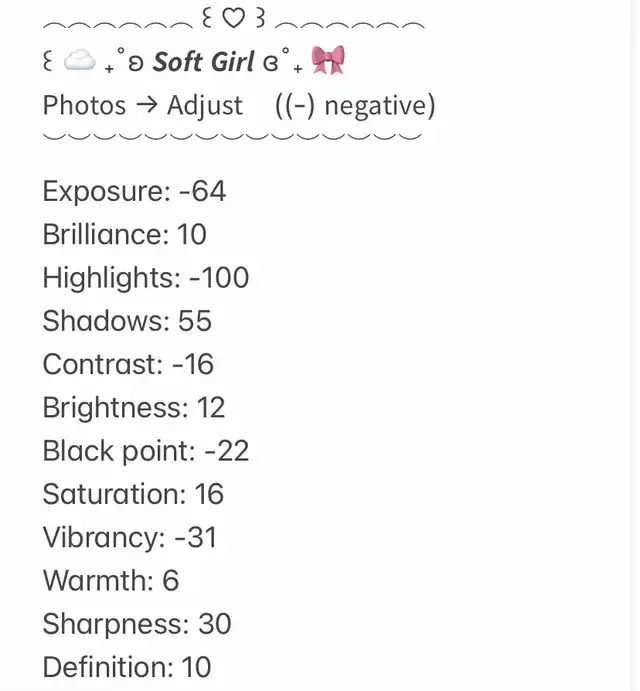Click the Definition: 10 line
Screen dimensions: 640x691
tap(127, 667)
